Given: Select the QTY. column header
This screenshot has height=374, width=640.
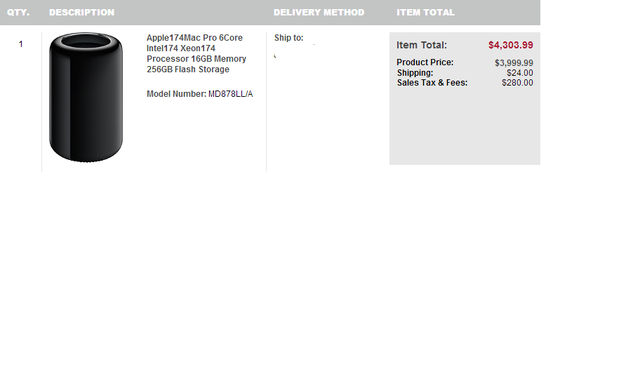Looking at the screenshot, I should coord(18,12).
